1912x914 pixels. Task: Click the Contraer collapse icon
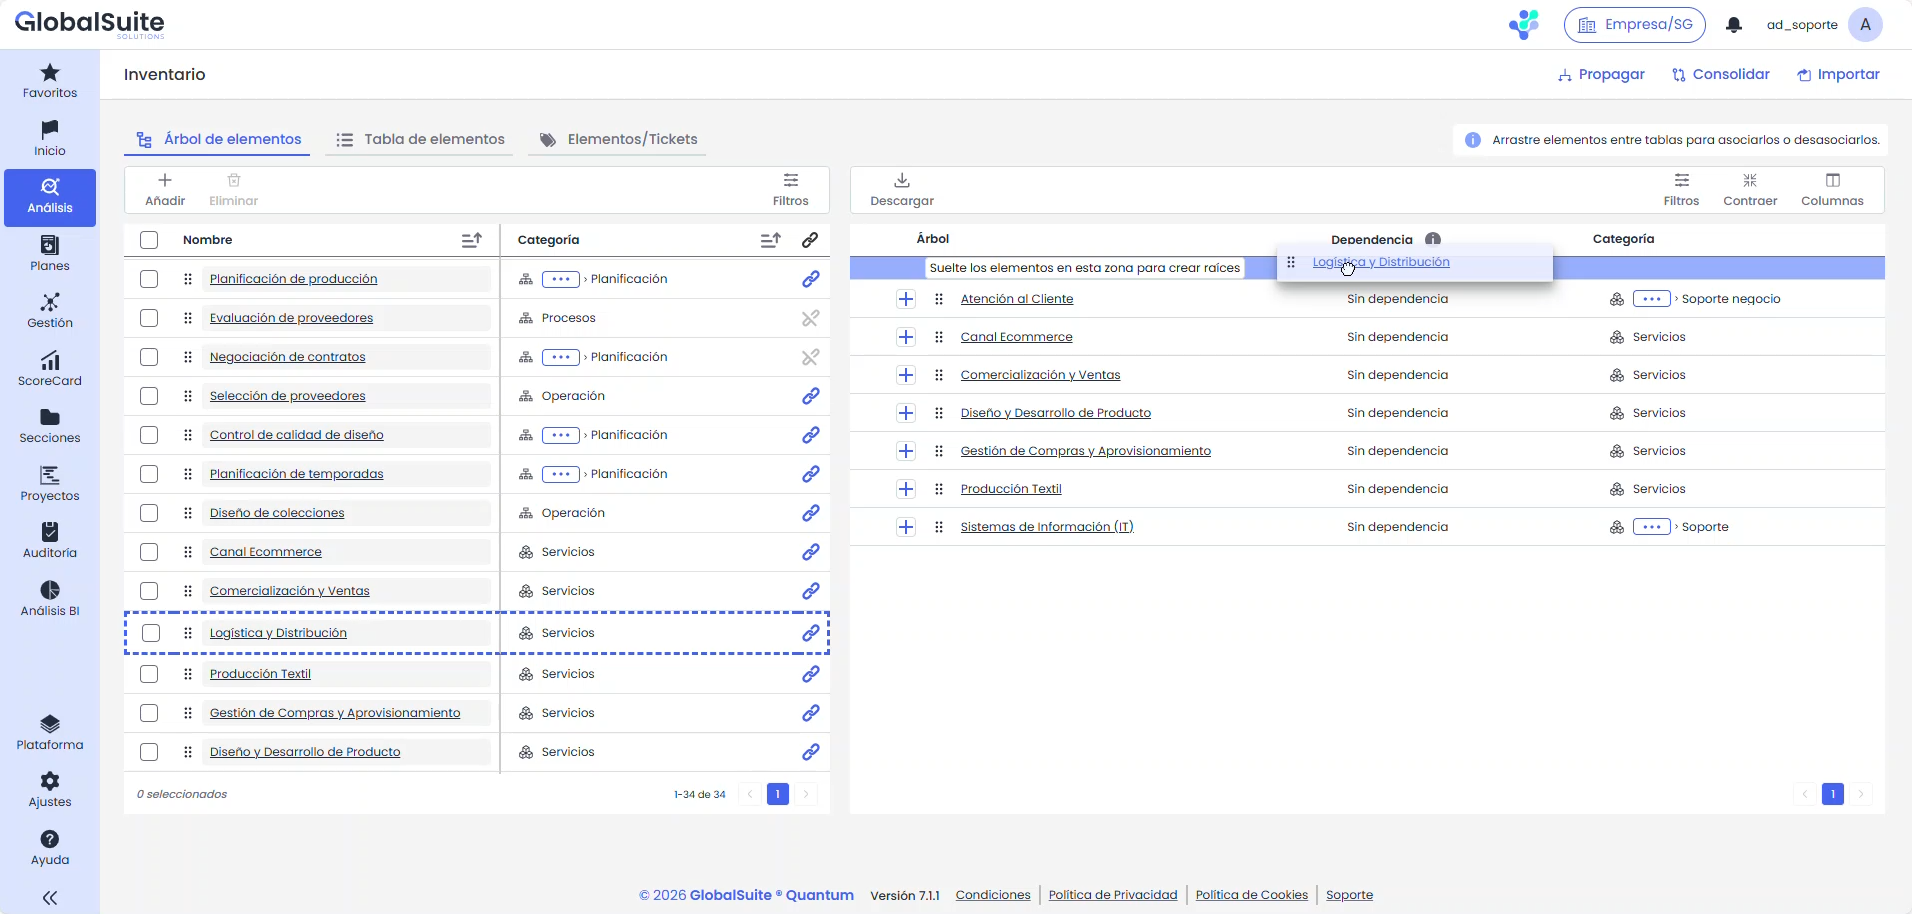[1749, 181]
